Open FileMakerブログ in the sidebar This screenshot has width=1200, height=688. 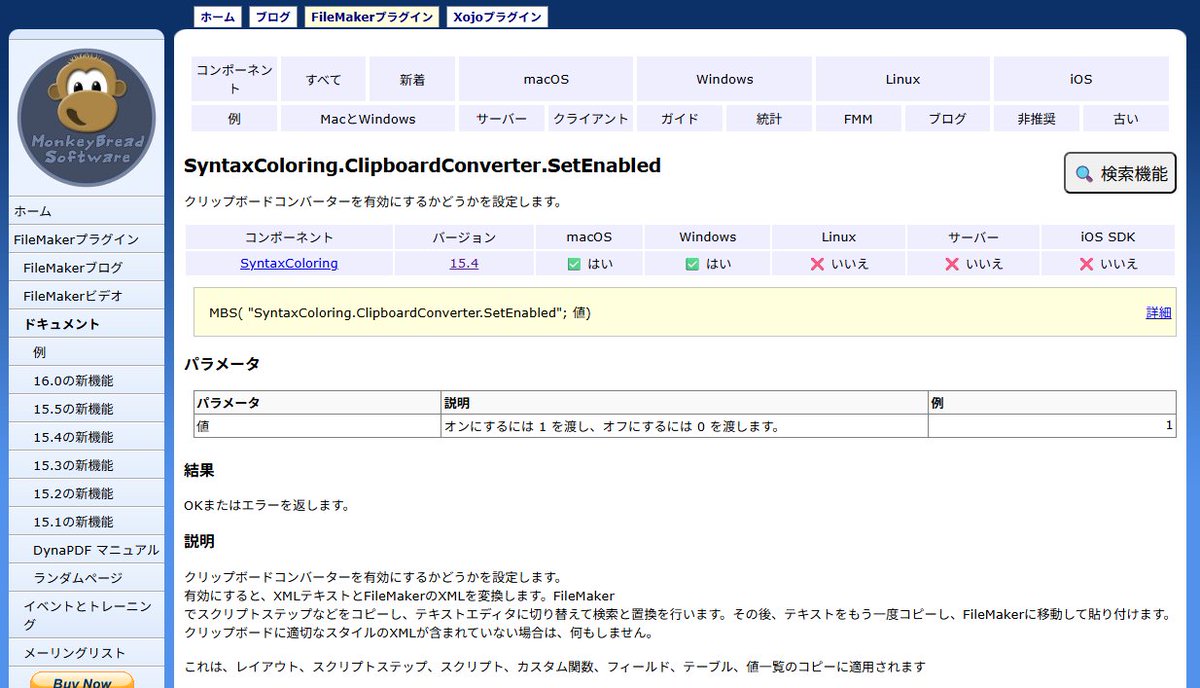point(86,268)
